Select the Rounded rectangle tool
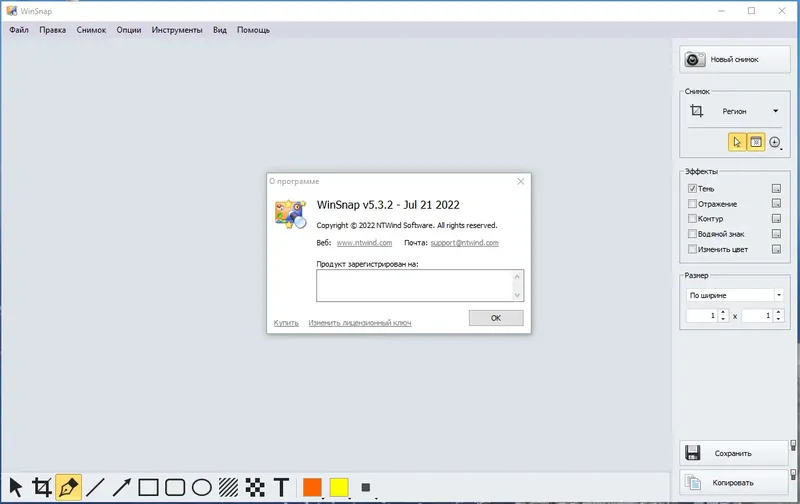 point(175,487)
